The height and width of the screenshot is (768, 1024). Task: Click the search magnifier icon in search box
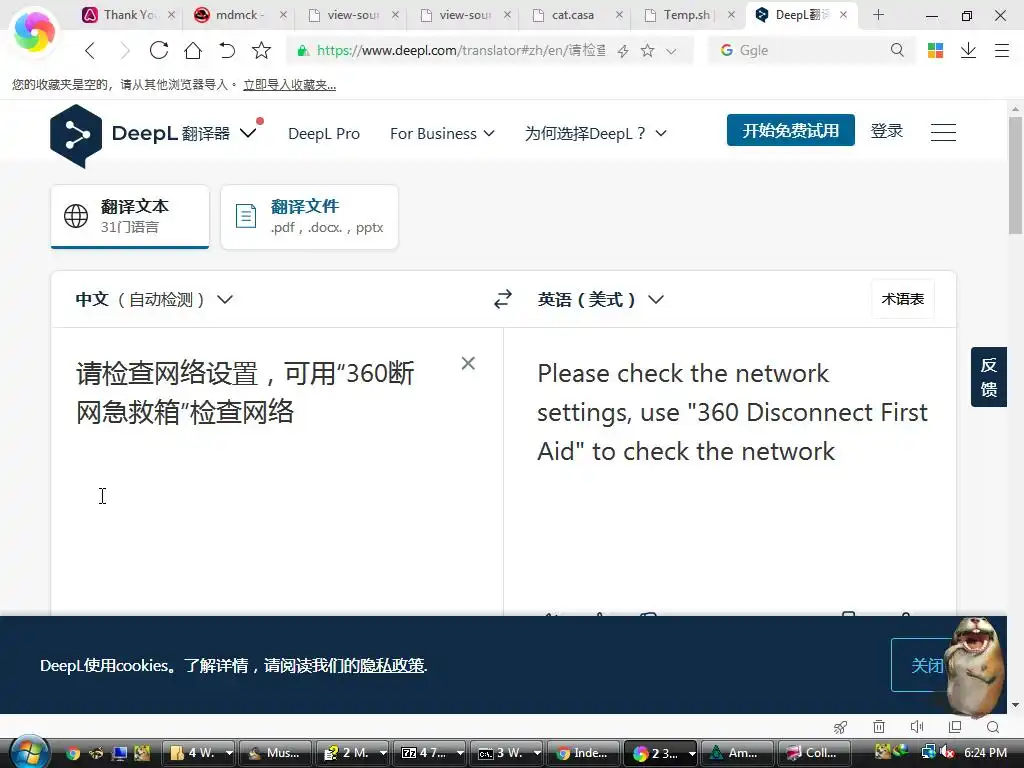point(897,50)
